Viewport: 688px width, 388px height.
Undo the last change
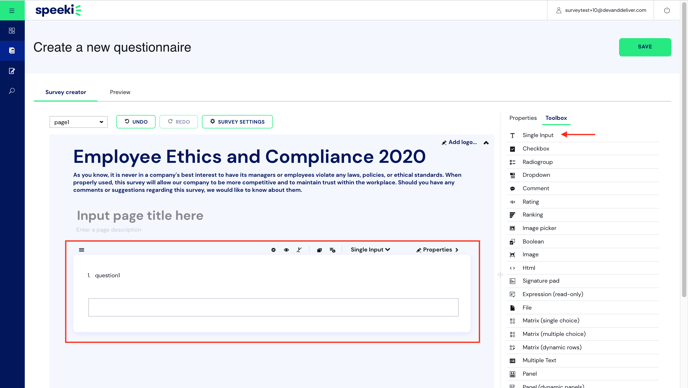point(136,122)
